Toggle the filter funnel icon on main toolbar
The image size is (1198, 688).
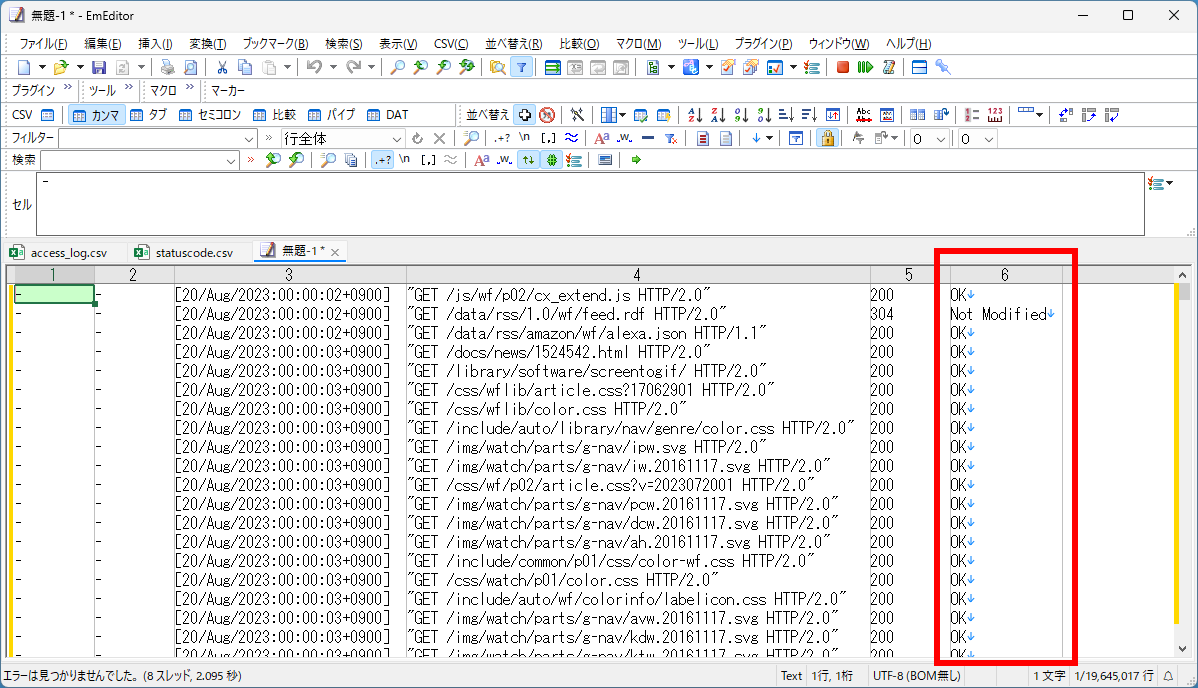click(521, 66)
